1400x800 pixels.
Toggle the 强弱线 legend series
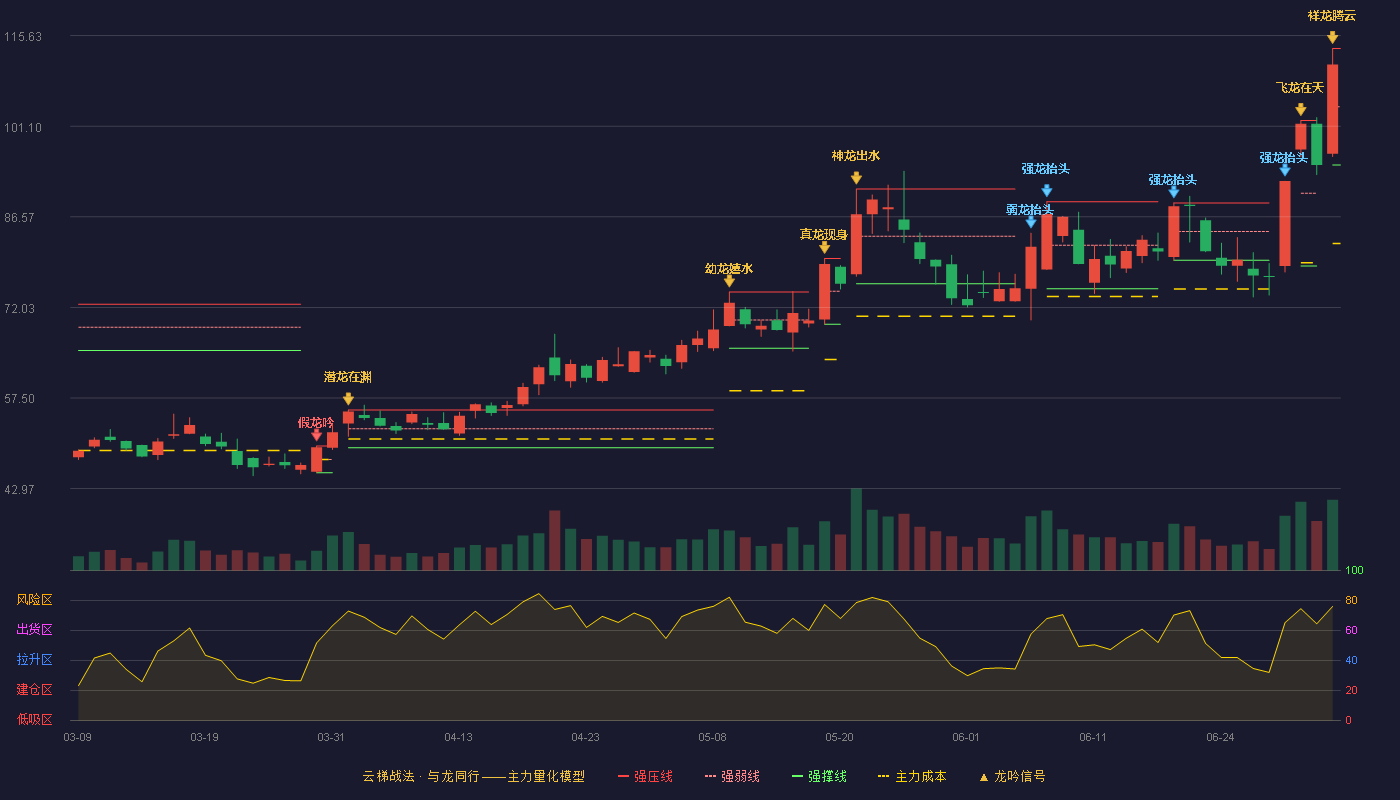[x=732, y=776]
